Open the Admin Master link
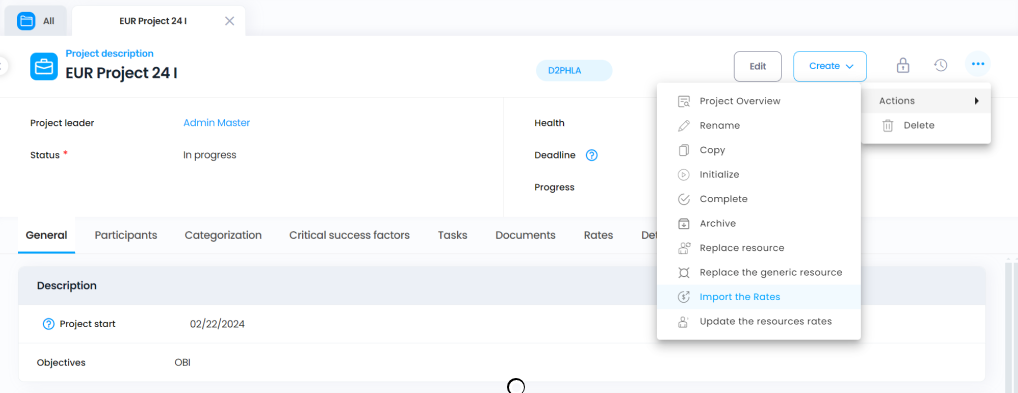 click(x=216, y=123)
